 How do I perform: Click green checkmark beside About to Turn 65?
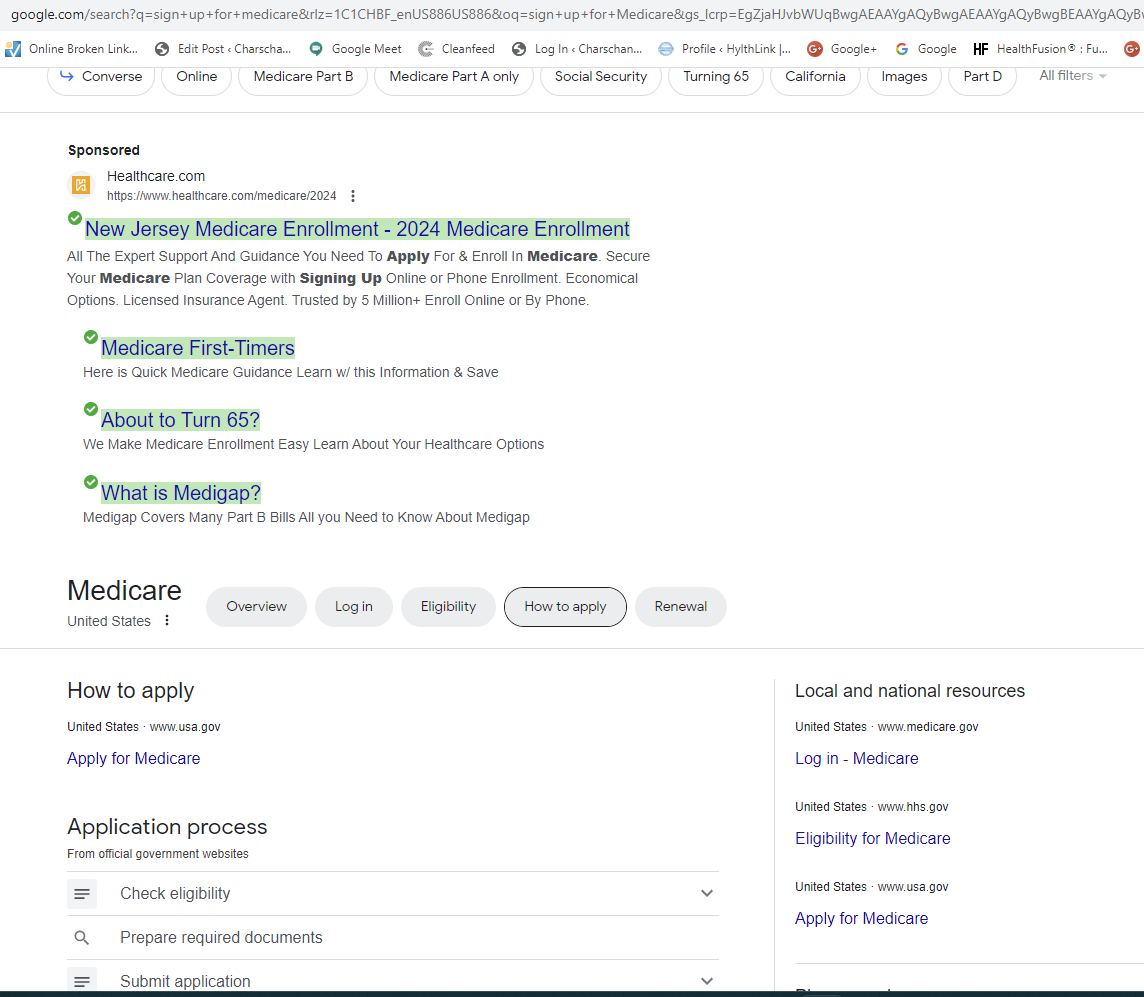90,409
